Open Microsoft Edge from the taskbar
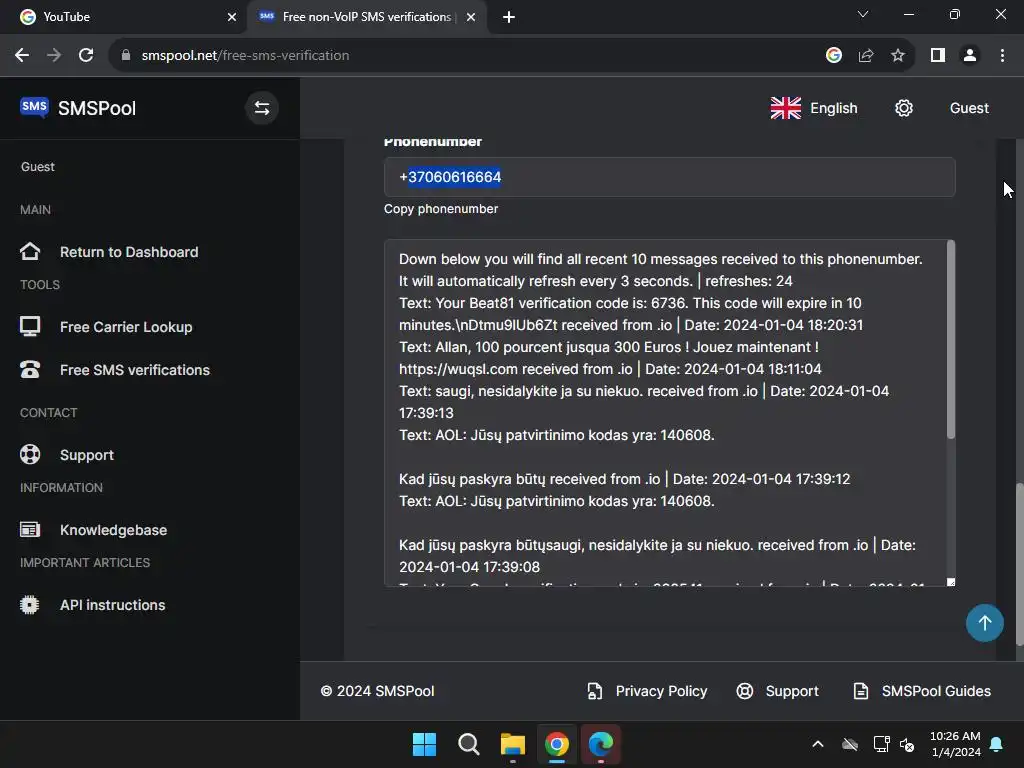Image resolution: width=1024 pixels, height=768 pixels. pyautogui.click(x=601, y=744)
